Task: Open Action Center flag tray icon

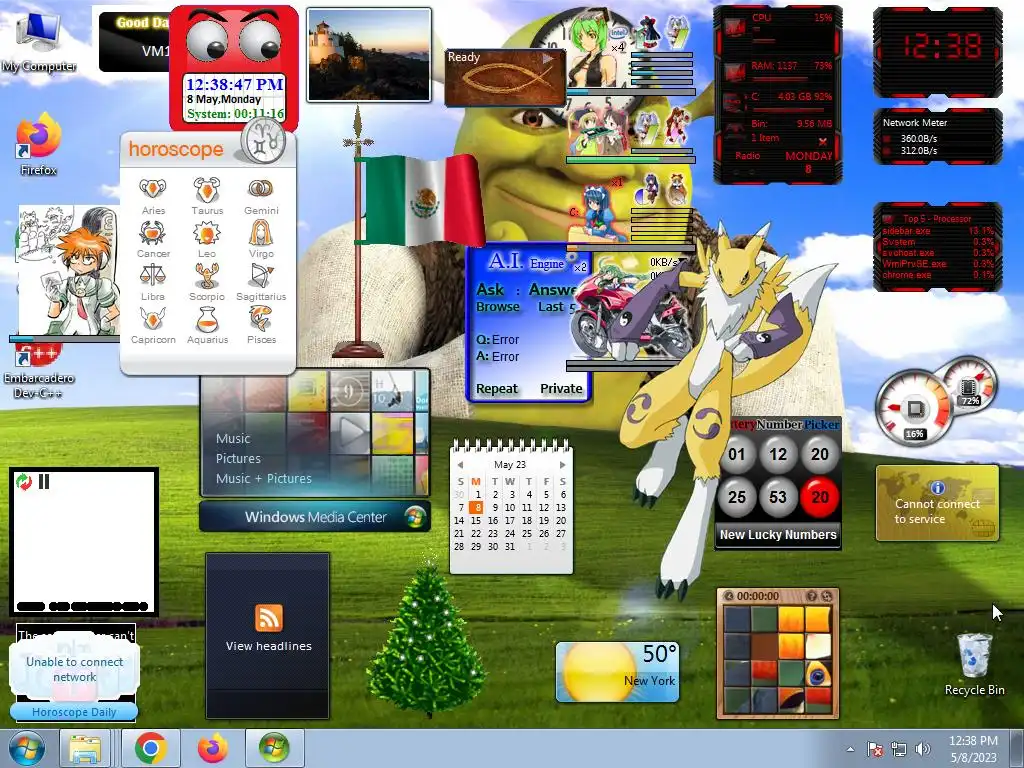Action: (x=874, y=749)
